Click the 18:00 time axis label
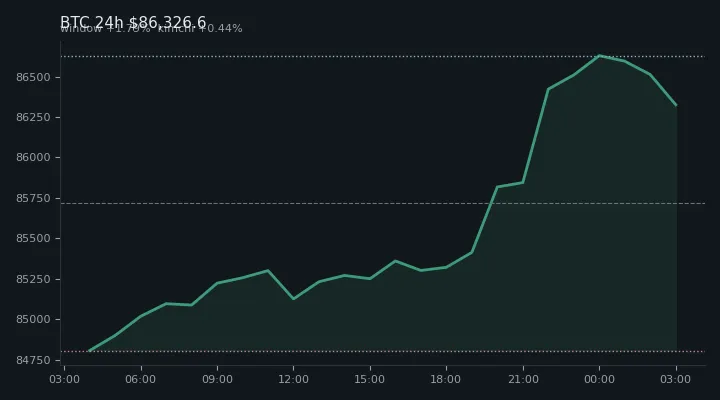The width and height of the screenshot is (720, 400). pyautogui.click(x=446, y=379)
